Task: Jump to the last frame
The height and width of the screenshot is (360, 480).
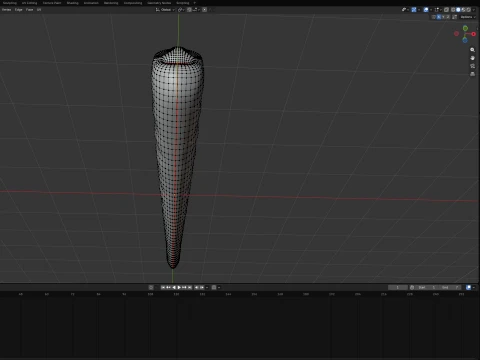Action: pyautogui.click(x=189, y=287)
